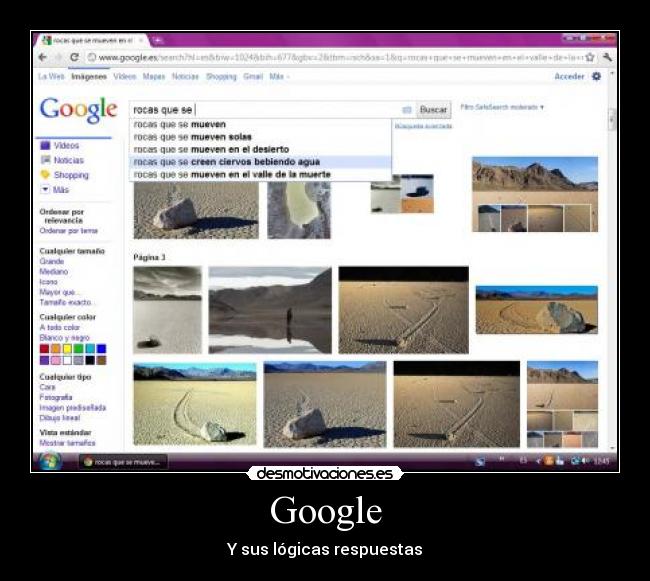Viewport: 650px width, 581px height.
Task: Open Noticias in top navigation
Action: (185, 77)
